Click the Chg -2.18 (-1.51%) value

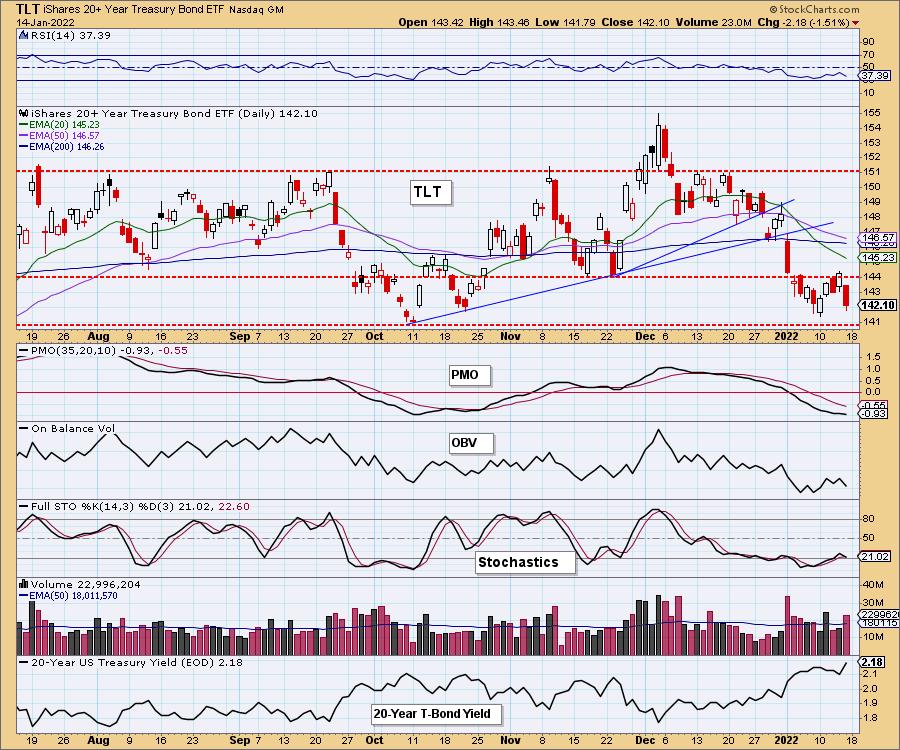click(803, 22)
